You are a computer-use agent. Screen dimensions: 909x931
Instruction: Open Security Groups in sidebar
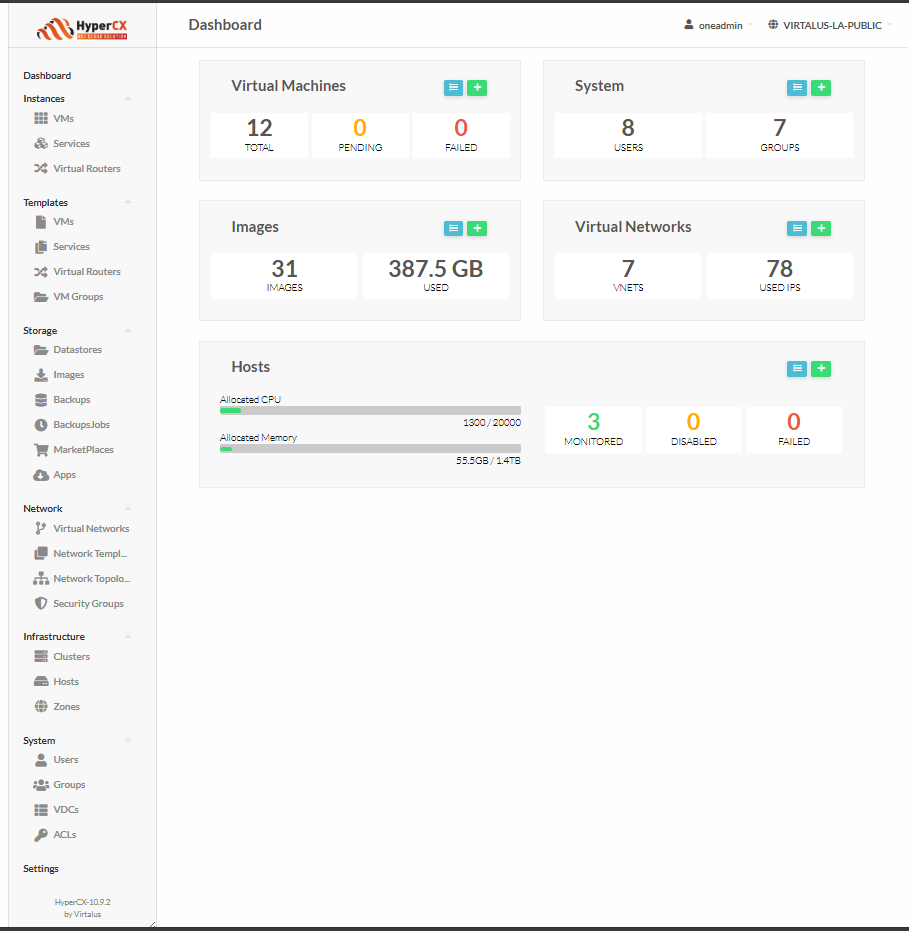(88, 604)
